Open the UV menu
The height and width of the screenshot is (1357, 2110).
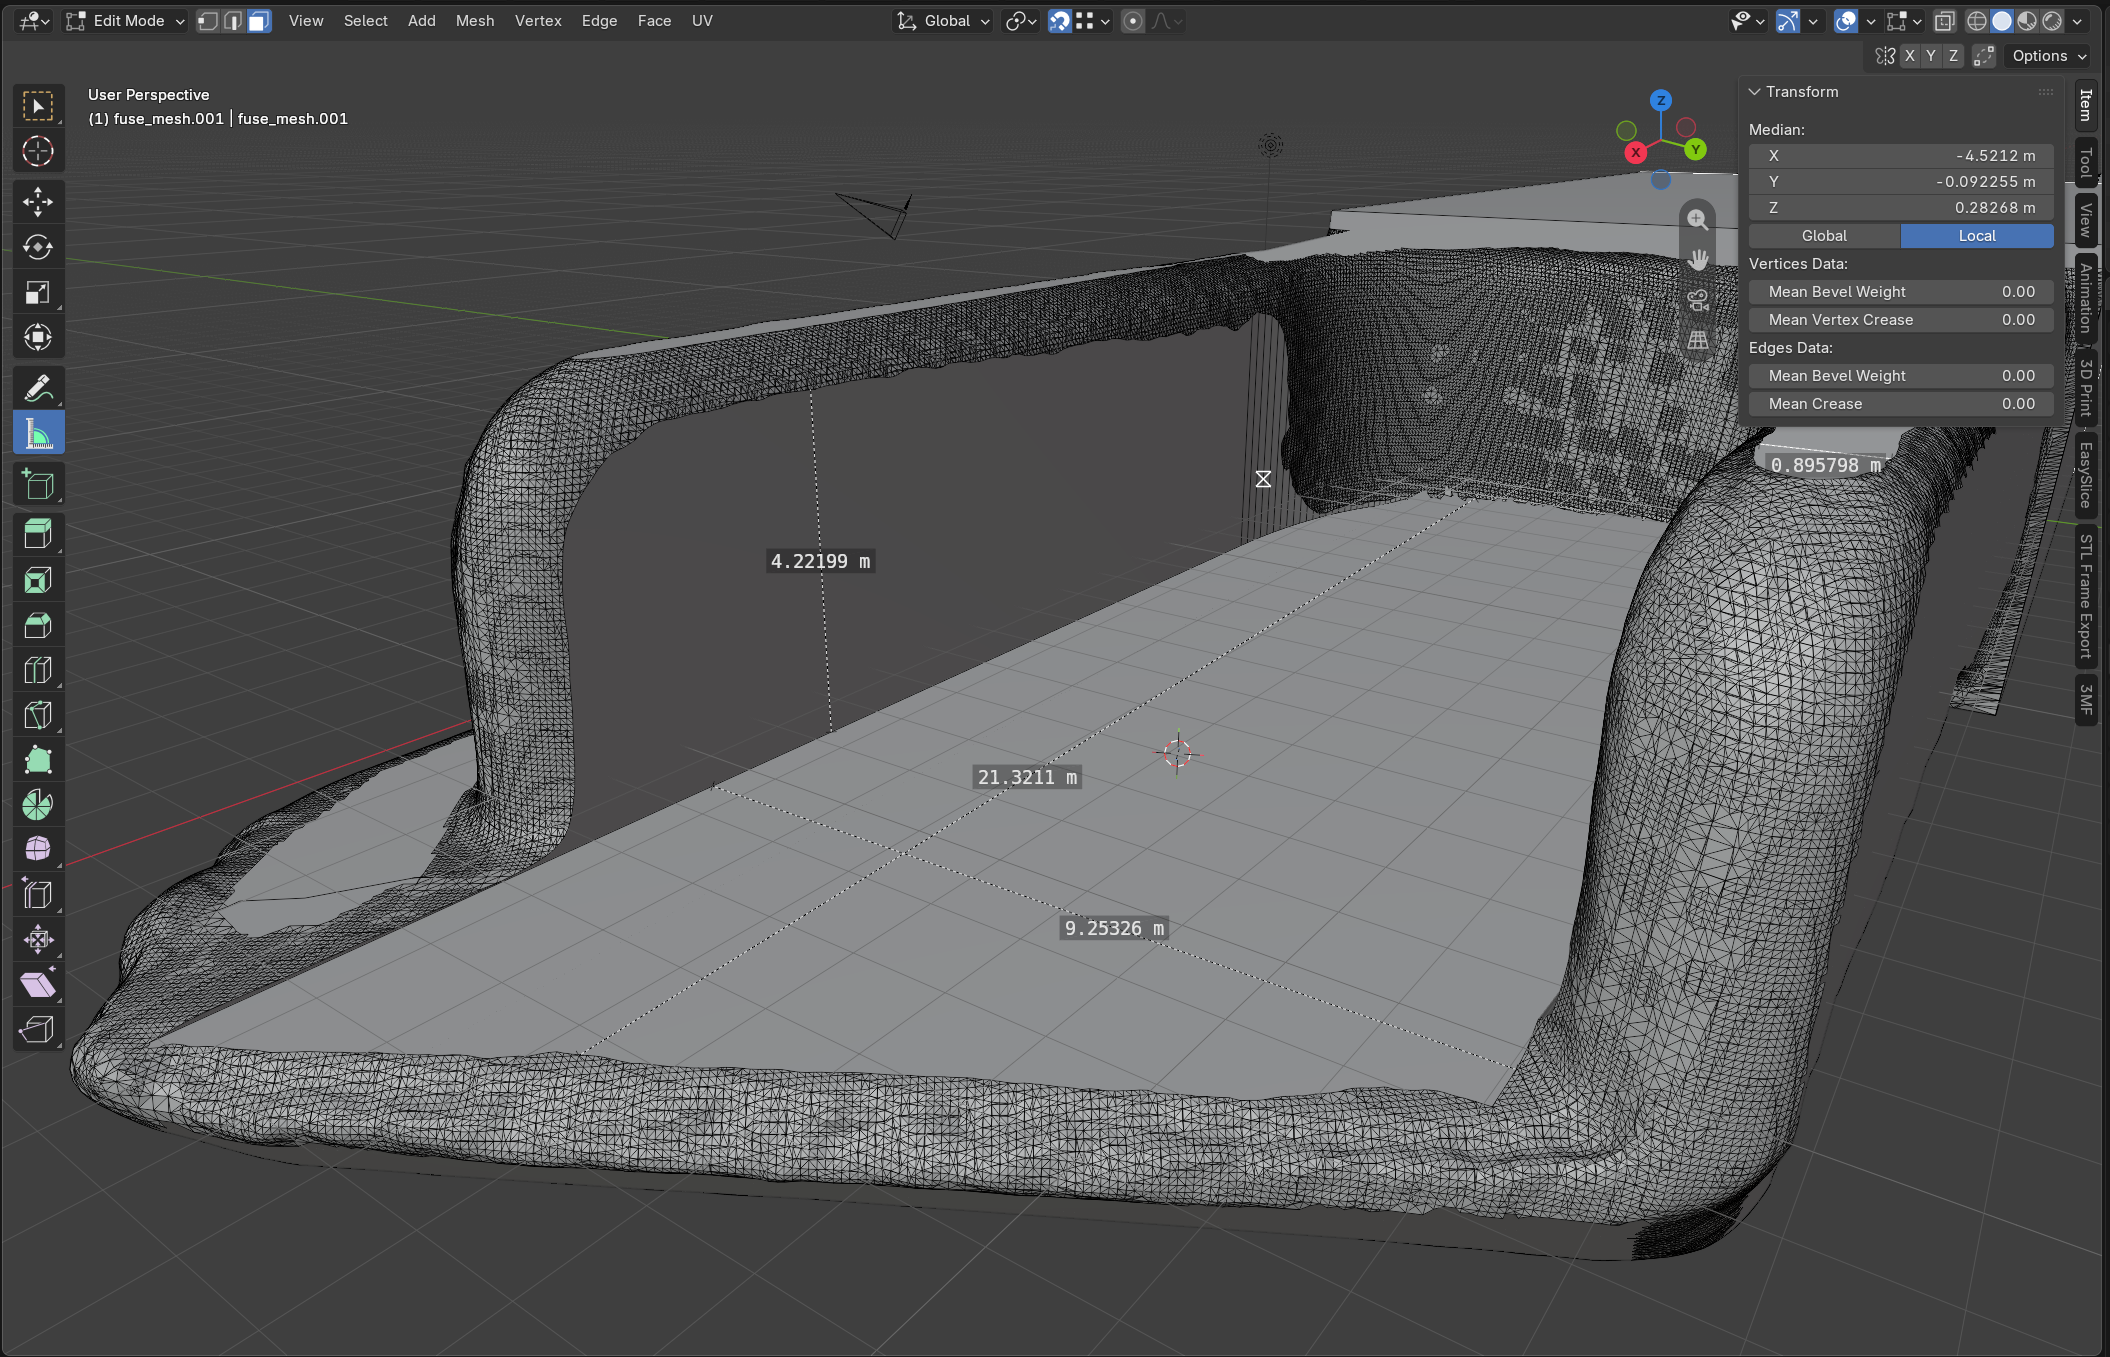[x=702, y=21]
